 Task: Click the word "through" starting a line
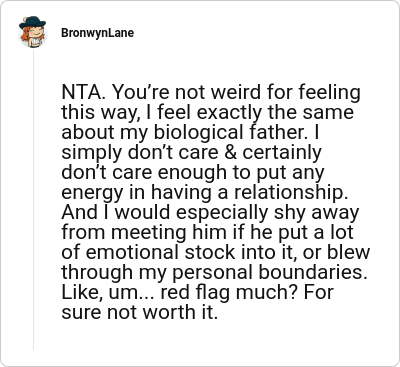(97, 273)
